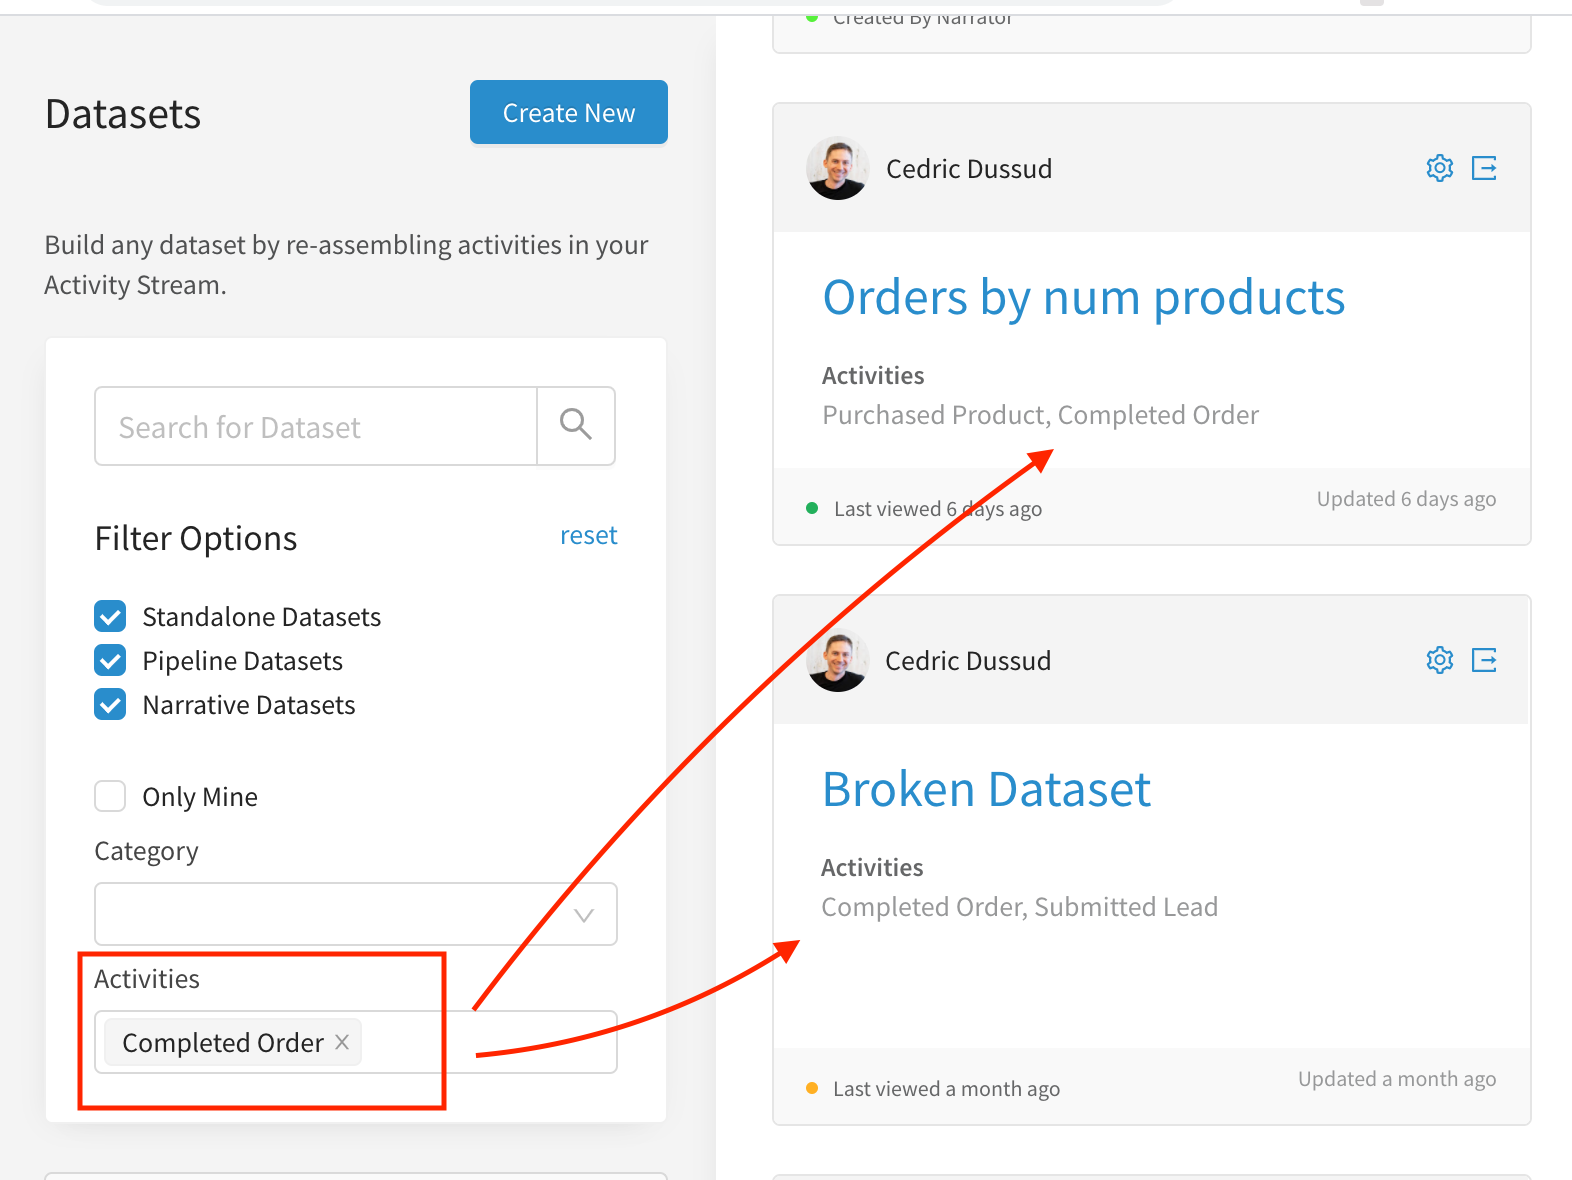Click 'Updated a month ago' text
The width and height of the screenshot is (1572, 1180).
tap(1397, 1079)
